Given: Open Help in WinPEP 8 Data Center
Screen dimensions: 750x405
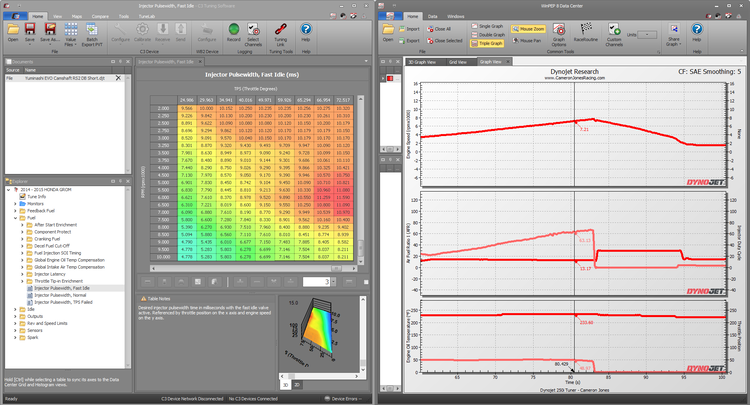Looking at the screenshot, I should (697, 33).
